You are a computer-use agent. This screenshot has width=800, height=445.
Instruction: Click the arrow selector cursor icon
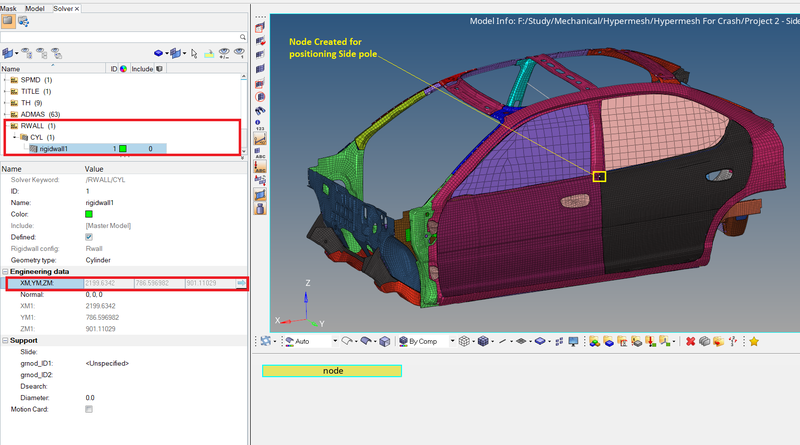[194, 52]
